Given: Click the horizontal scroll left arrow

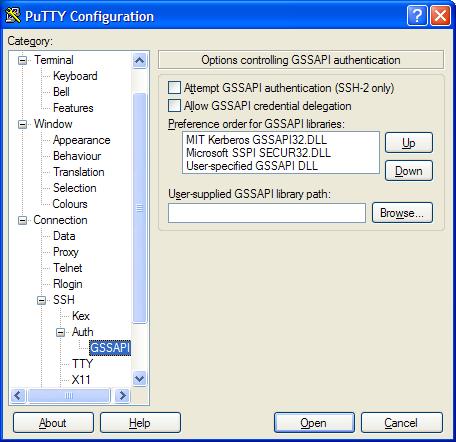Looking at the screenshot, I should point(18,396).
